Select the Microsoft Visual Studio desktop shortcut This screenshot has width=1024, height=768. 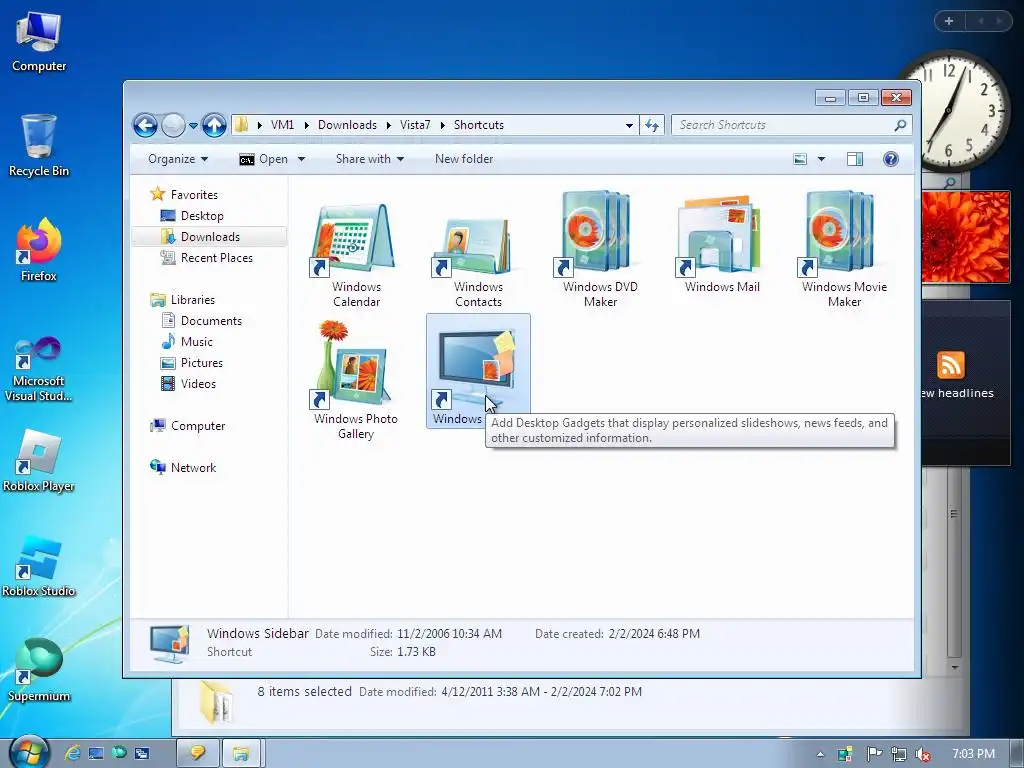(x=39, y=369)
